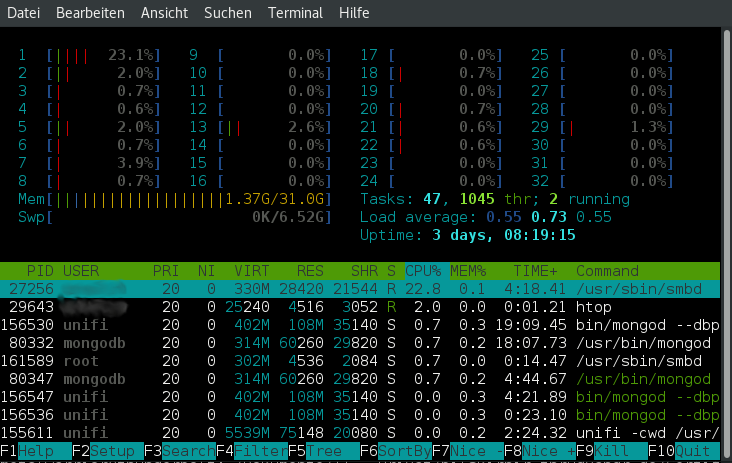Click the CPU 32 meter at 0.0%
Screen dimensions: 732x463
click(x=603, y=181)
